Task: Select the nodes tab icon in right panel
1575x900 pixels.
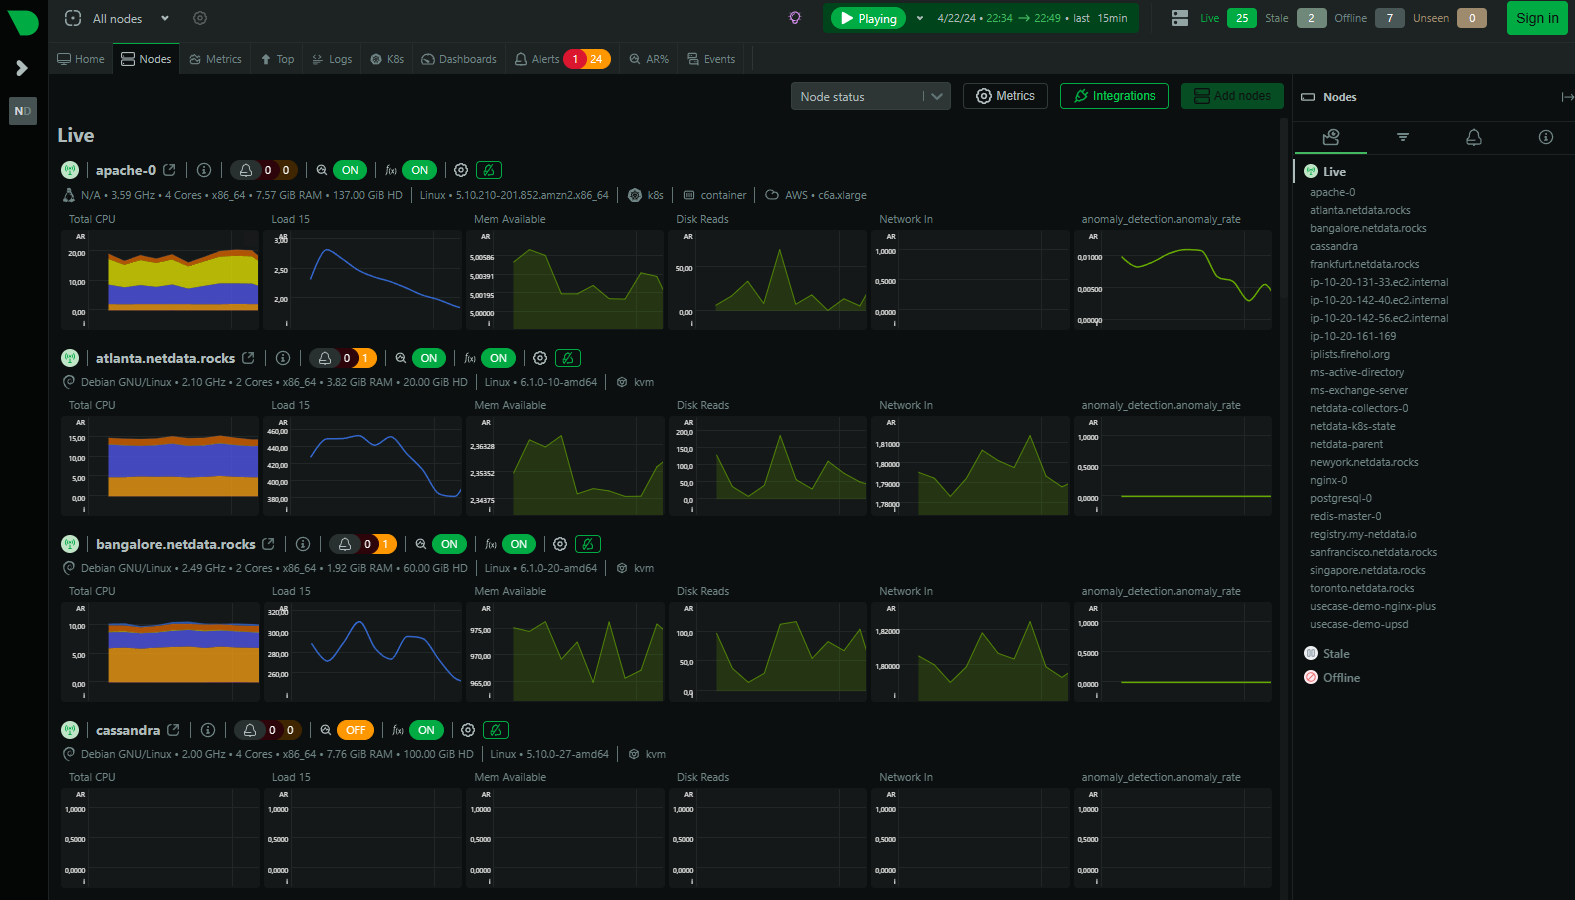Action: (1331, 137)
